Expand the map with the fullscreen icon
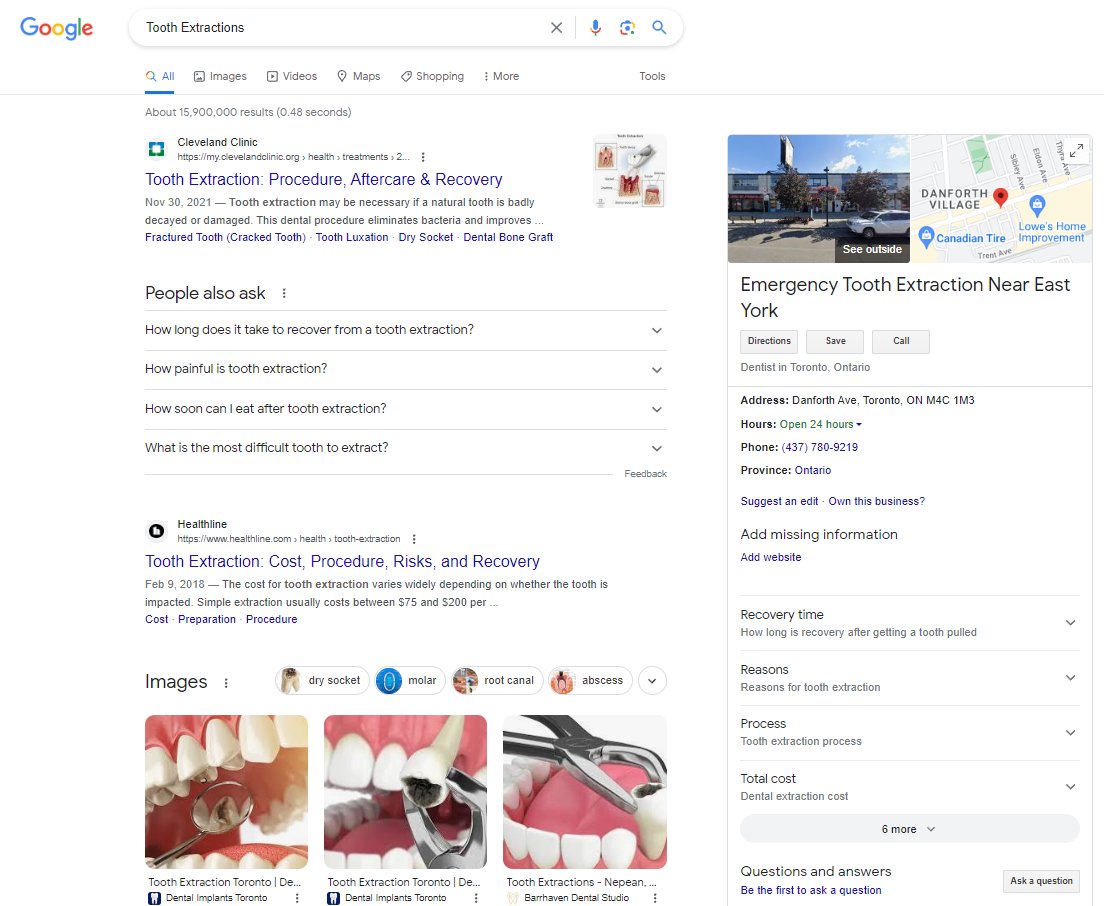 click(x=1077, y=150)
